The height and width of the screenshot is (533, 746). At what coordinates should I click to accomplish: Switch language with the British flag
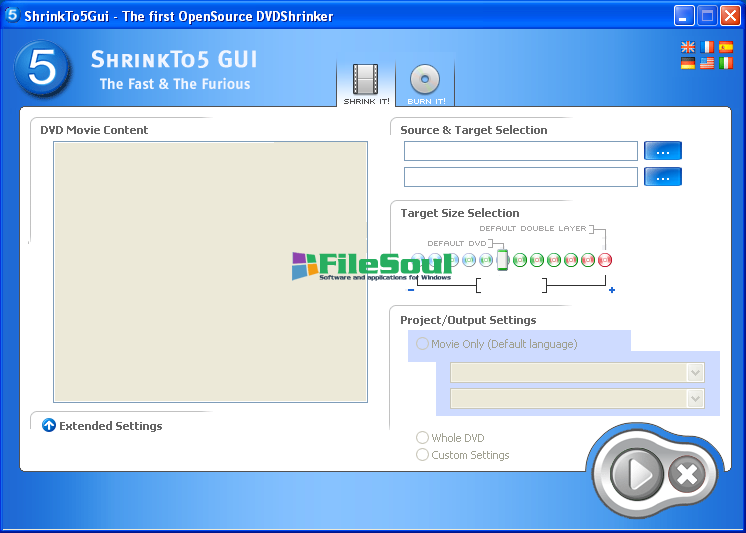688,47
